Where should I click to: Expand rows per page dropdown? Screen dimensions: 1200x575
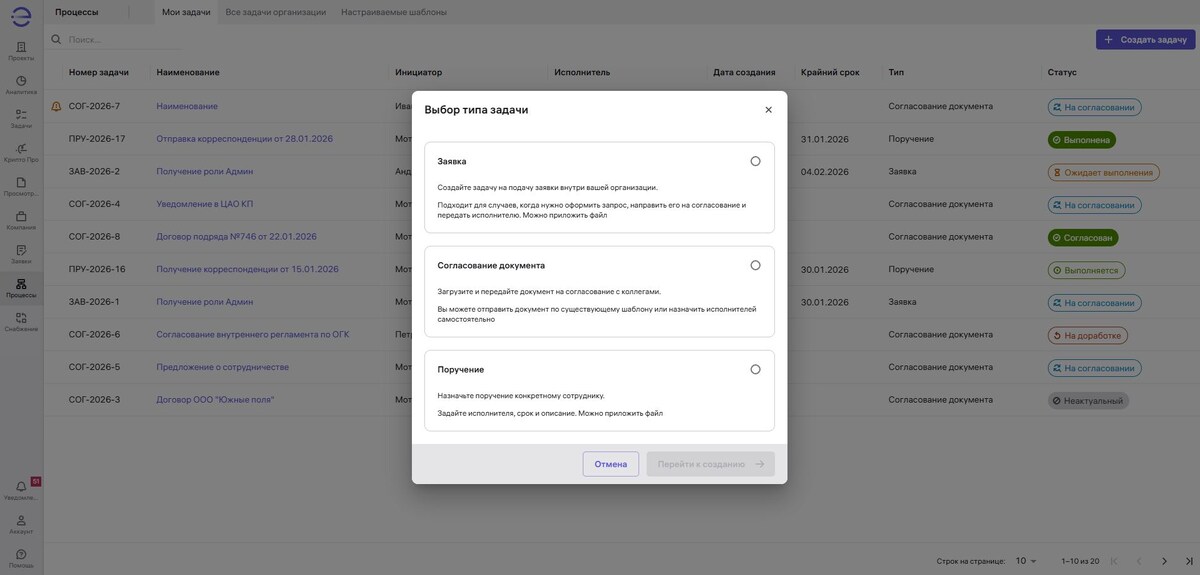pyautogui.click(x=1027, y=561)
